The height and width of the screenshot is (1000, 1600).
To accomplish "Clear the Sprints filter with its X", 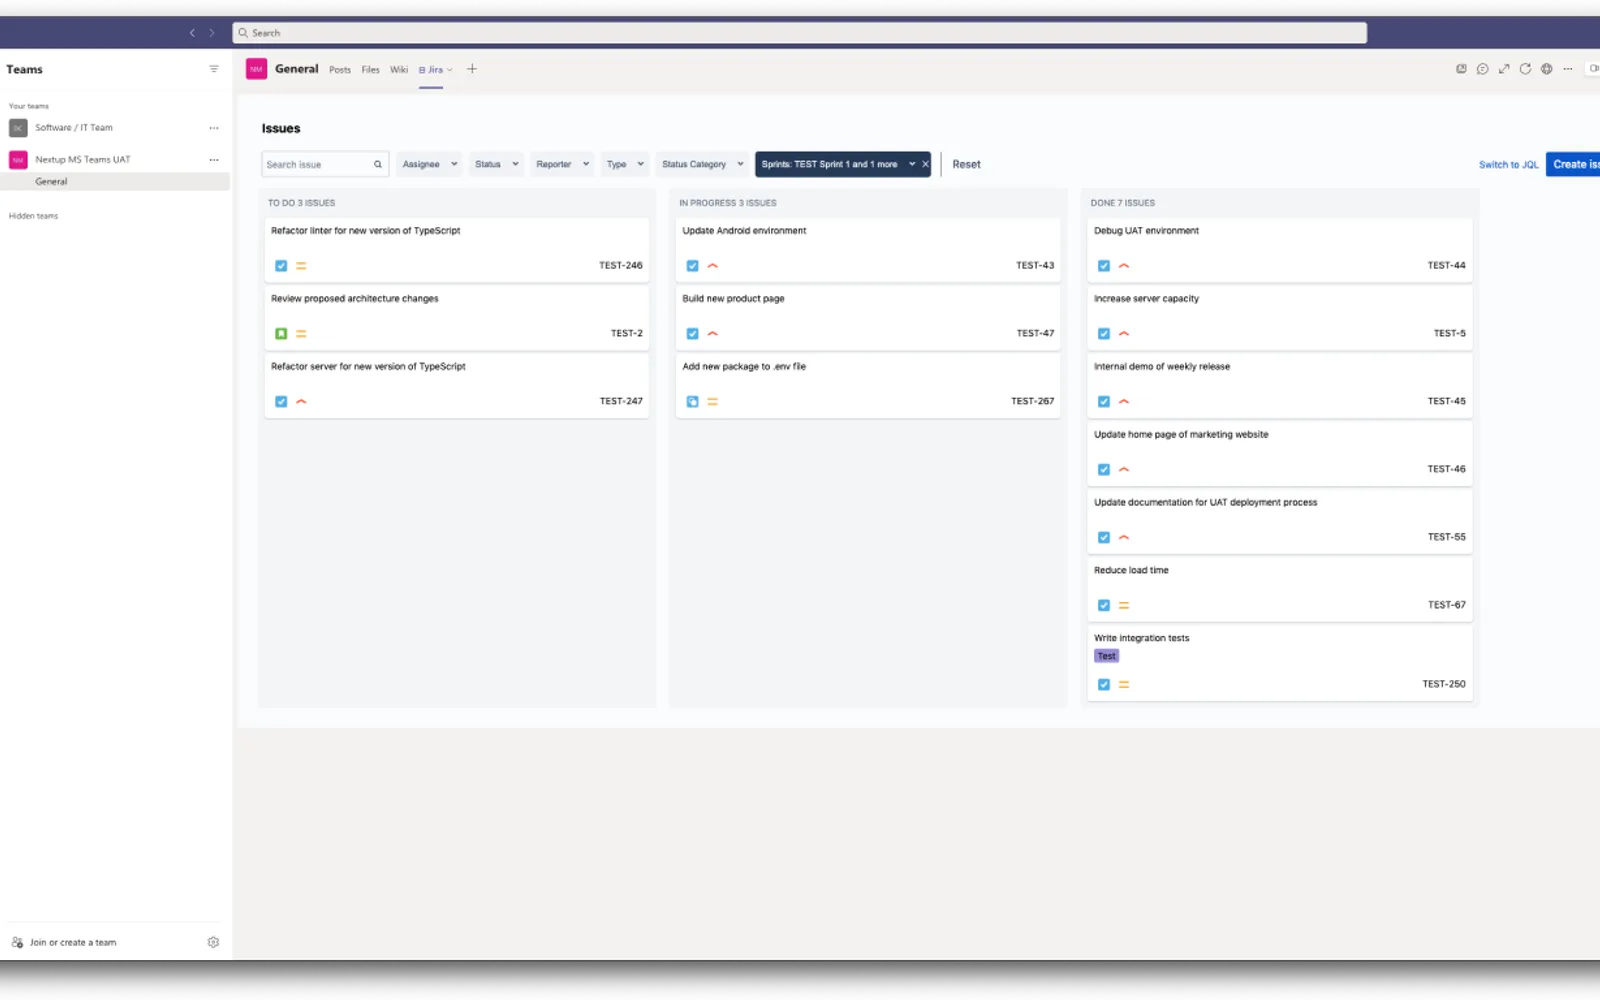I will (925, 164).
